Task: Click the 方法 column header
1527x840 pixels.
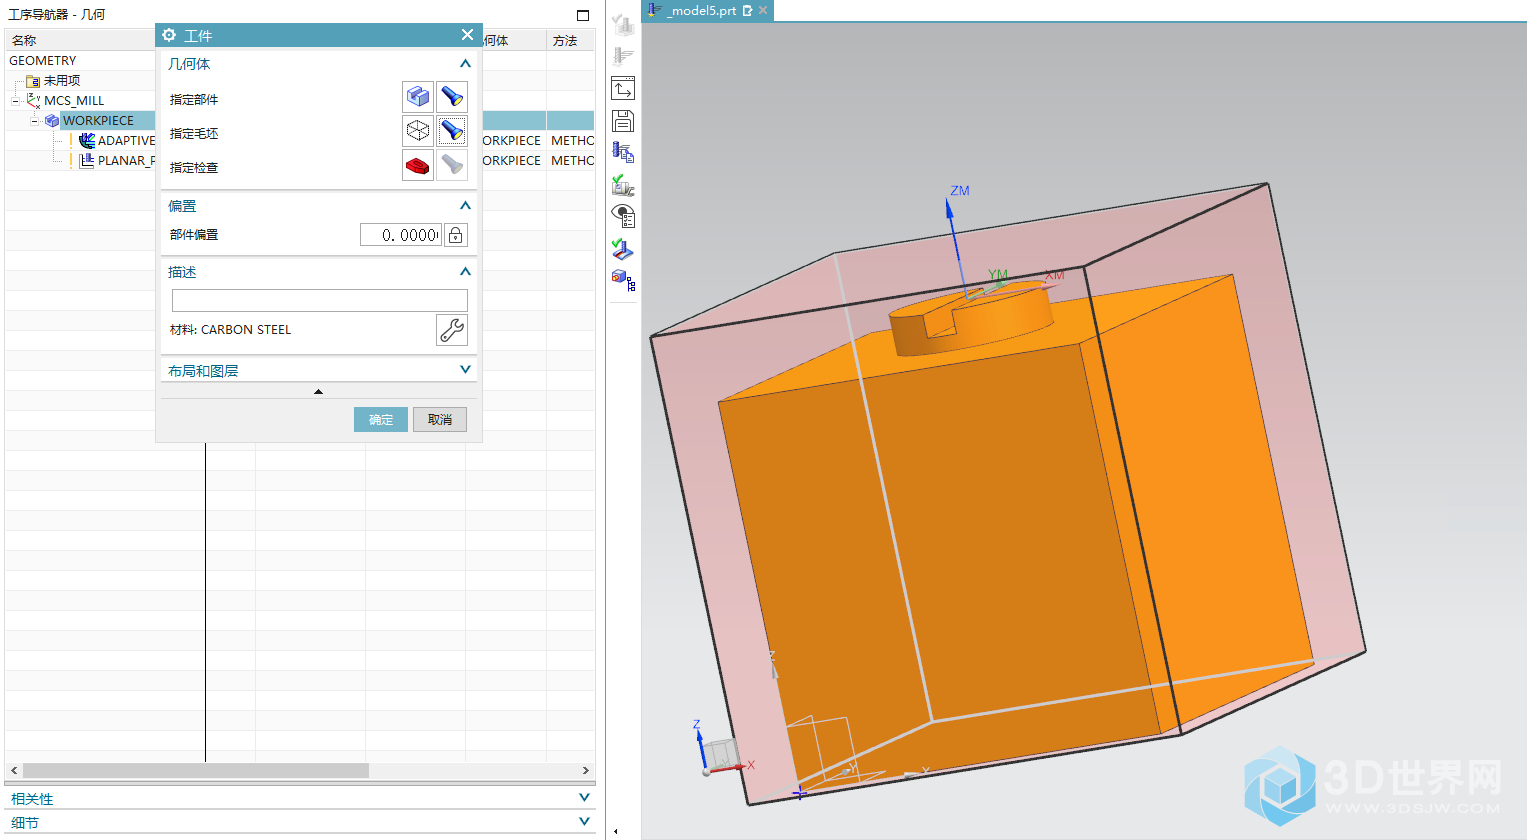Action: click(565, 41)
